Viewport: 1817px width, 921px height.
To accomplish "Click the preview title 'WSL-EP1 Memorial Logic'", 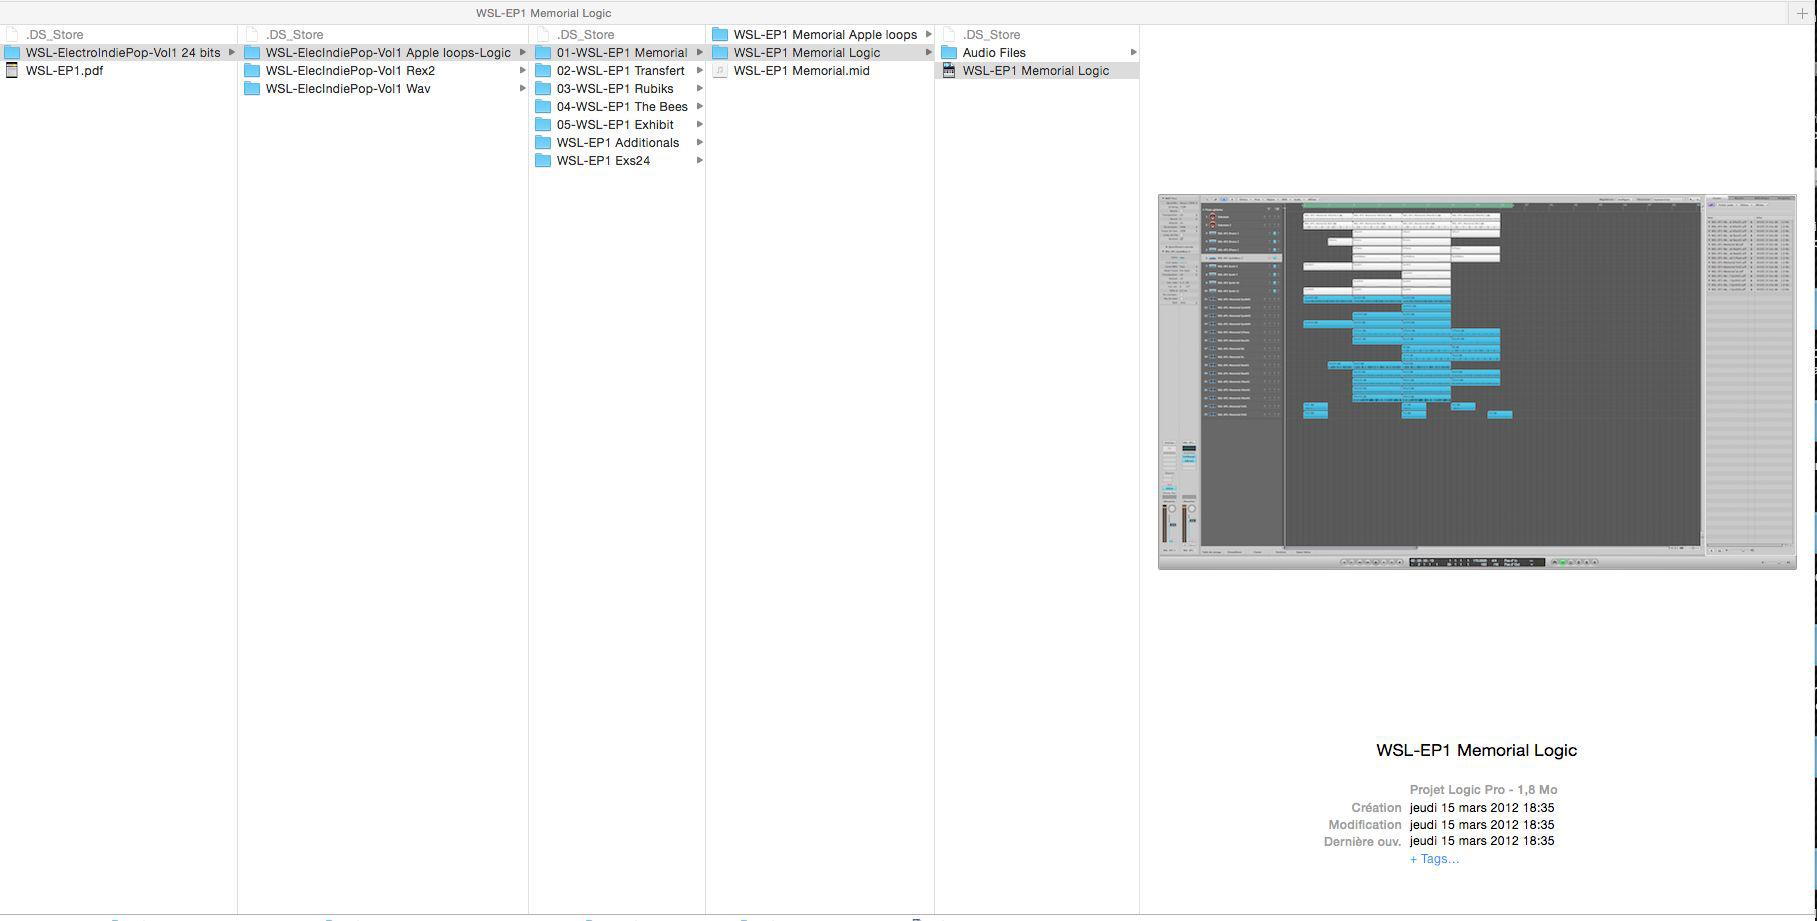I will click(x=1477, y=750).
